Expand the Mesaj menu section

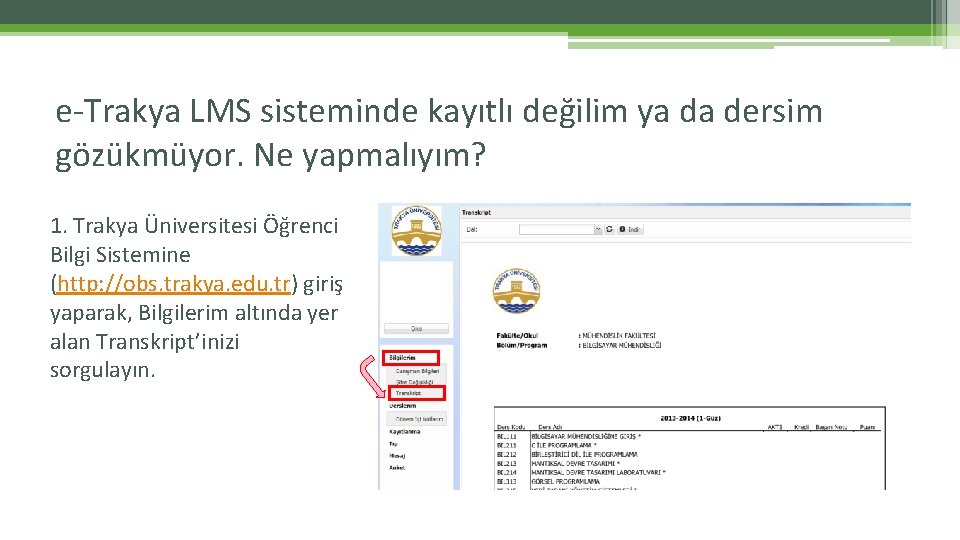(397, 456)
